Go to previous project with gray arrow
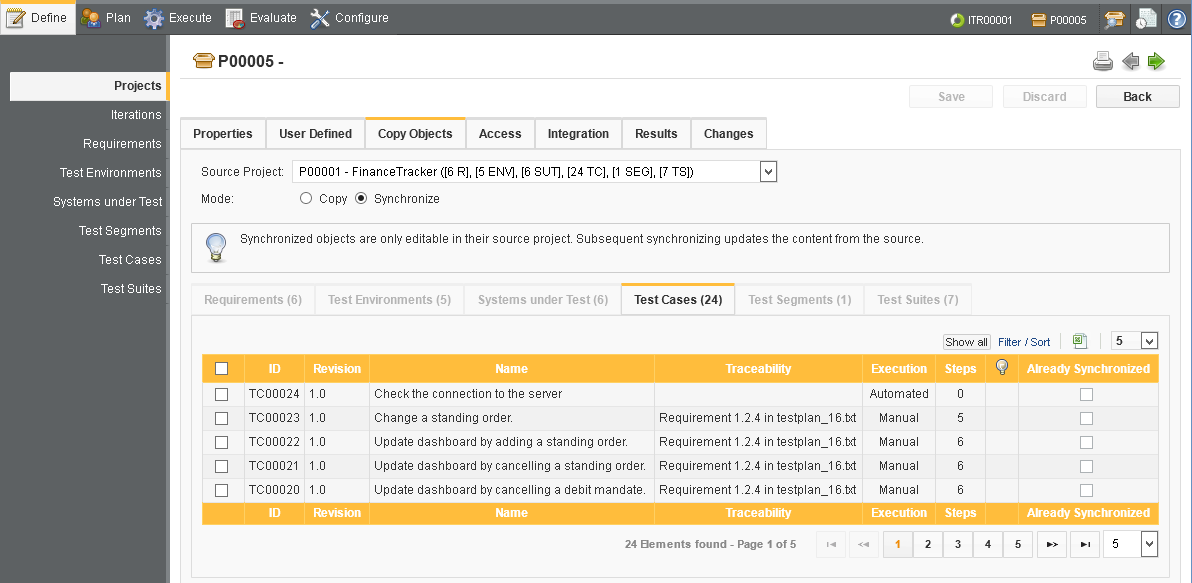This screenshot has height=583, width=1192. (x=1131, y=62)
